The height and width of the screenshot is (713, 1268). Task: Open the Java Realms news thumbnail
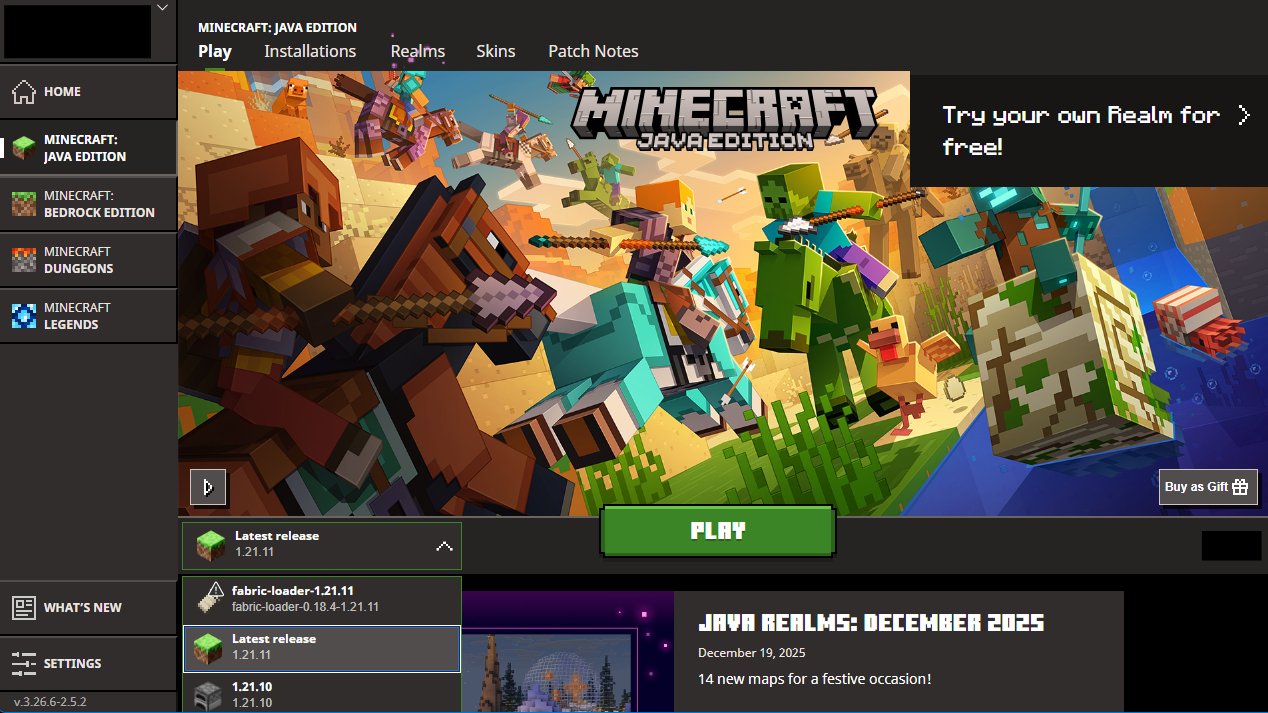point(568,652)
